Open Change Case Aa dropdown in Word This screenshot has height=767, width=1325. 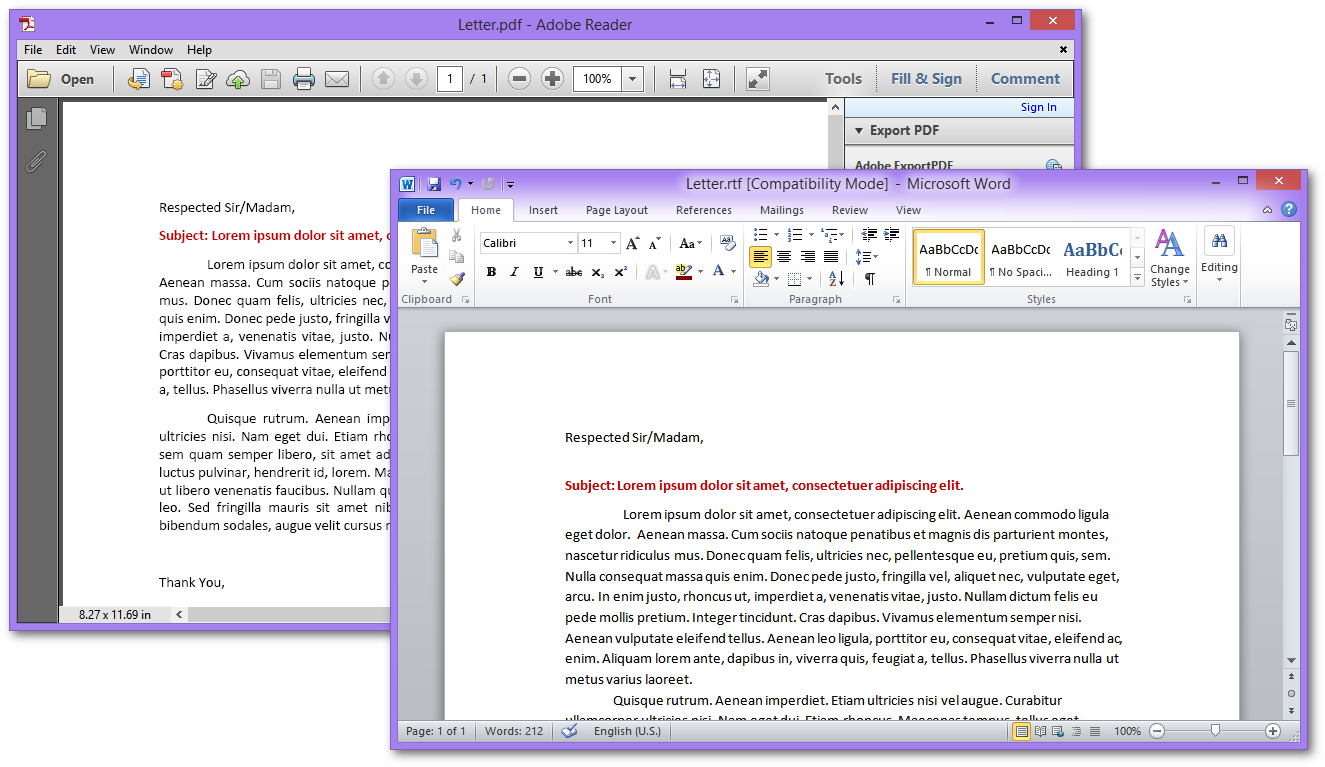(690, 243)
